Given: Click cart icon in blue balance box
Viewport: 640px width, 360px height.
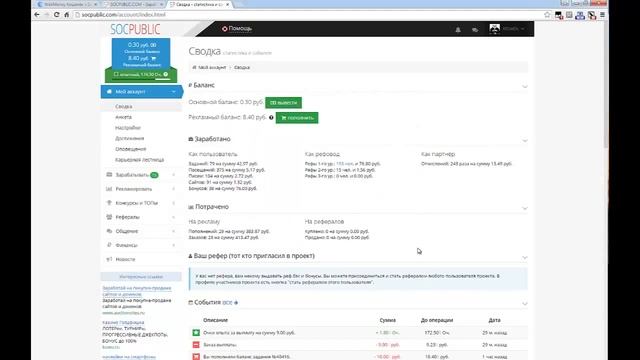Looking at the screenshot, I should pos(153,58).
